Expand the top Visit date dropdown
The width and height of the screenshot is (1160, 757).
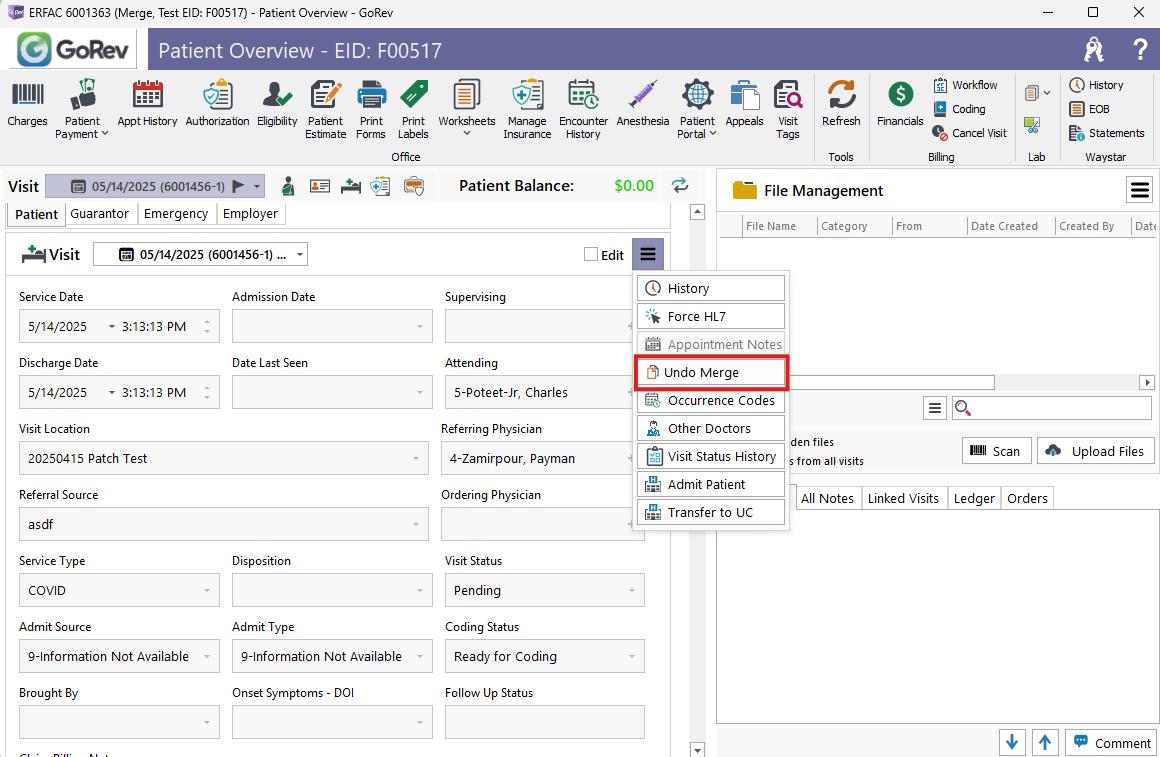pyautogui.click(x=257, y=186)
